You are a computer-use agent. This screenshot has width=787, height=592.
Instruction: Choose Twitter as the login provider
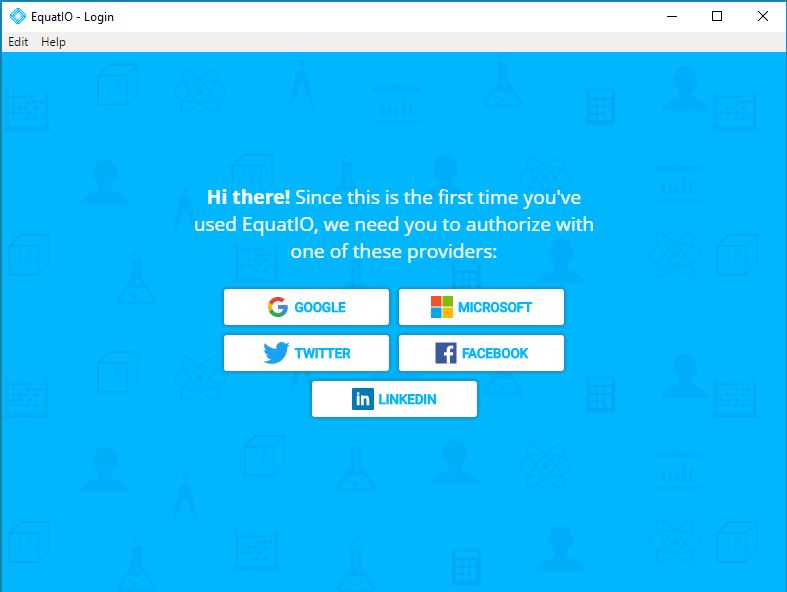point(306,353)
